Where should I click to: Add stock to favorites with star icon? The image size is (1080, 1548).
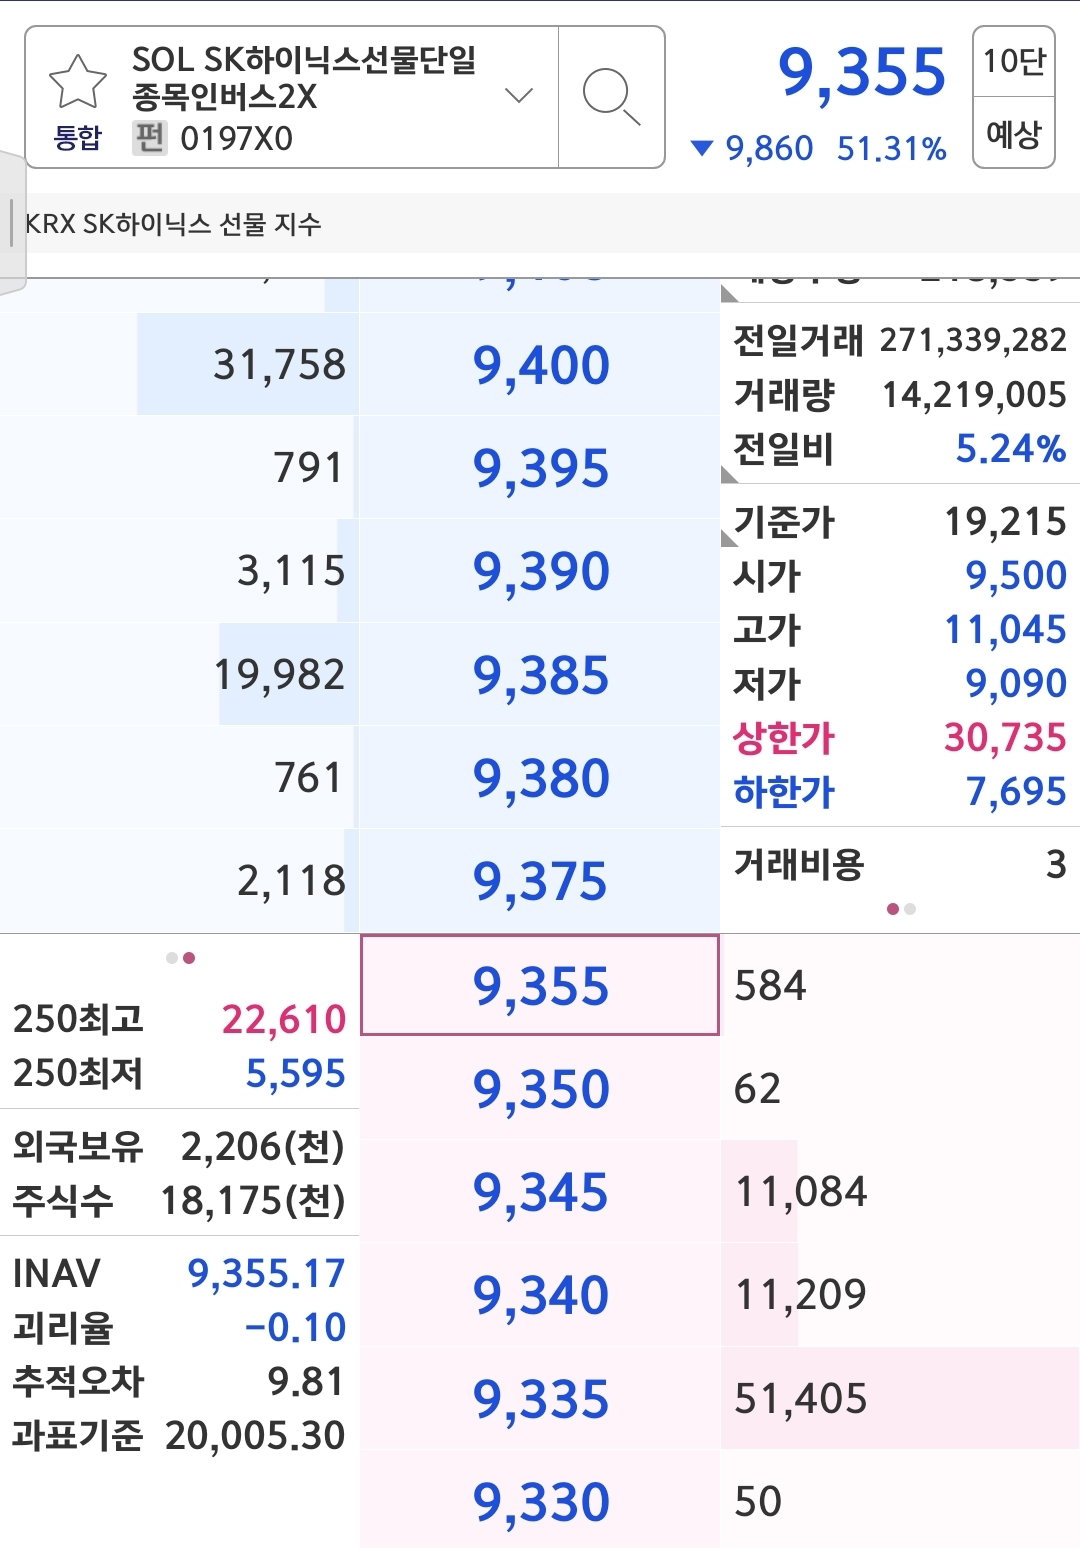(x=78, y=83)
